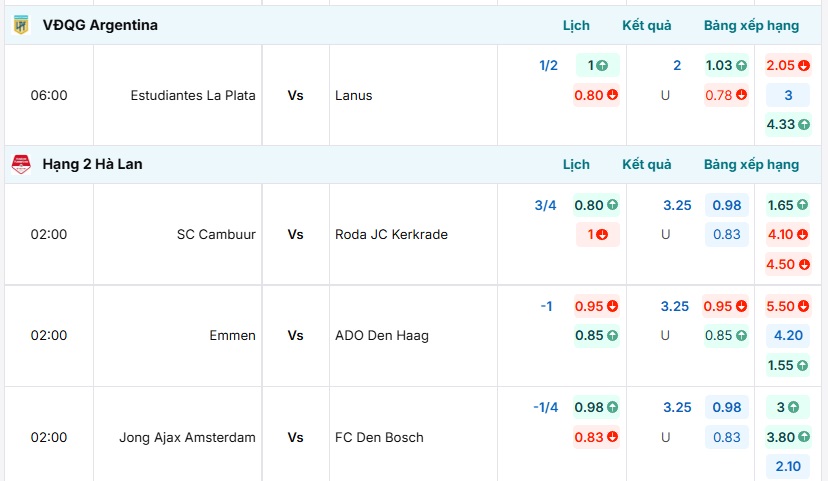
Task: Click Vs in Jong Ajax Amsterdam match row
Action: point(296,437)
